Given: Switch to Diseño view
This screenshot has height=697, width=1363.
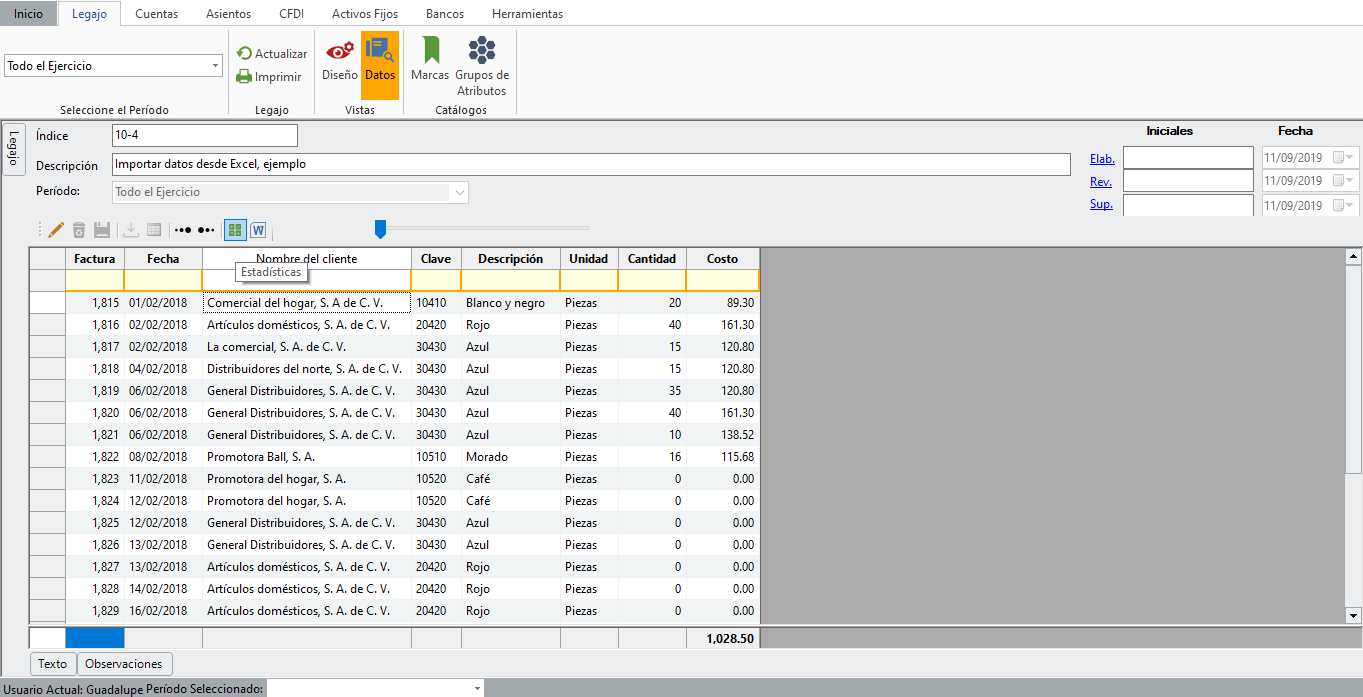Looking at the screenshot, I should point(340,59).
